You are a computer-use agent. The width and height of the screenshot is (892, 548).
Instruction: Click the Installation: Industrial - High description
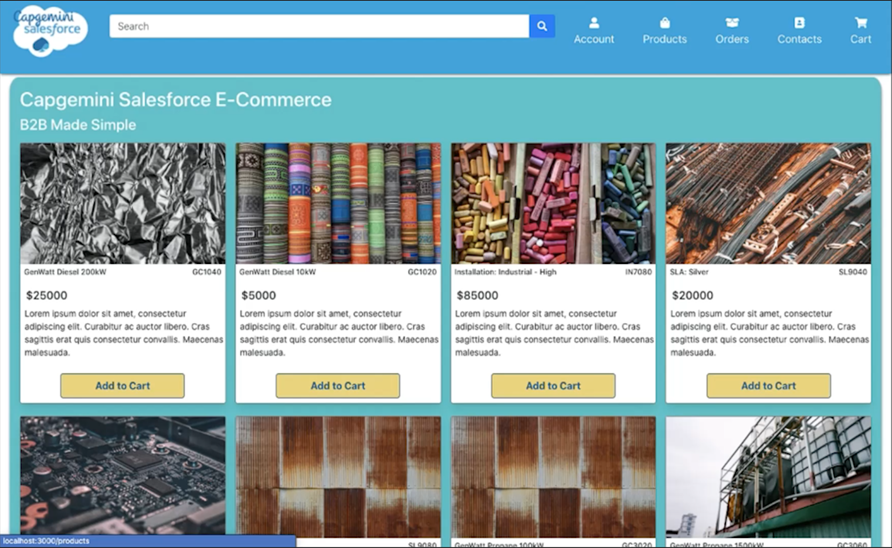pos(554,333)
